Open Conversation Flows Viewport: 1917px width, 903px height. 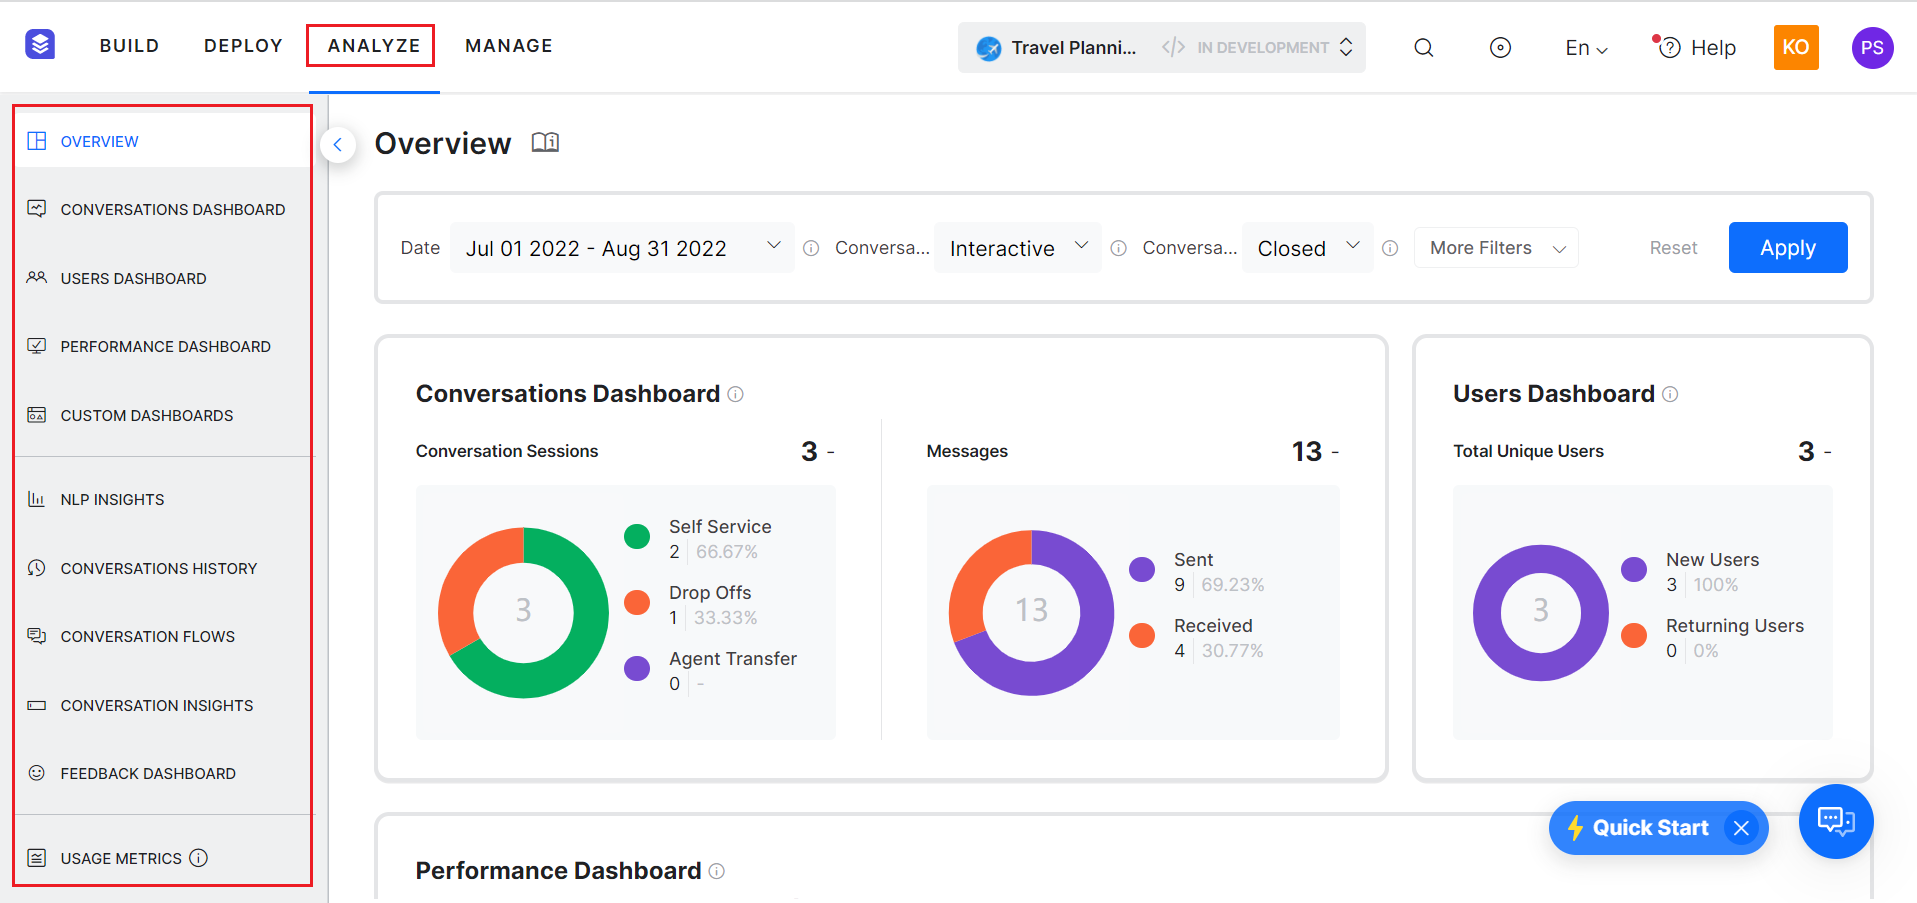pos(147,636)
